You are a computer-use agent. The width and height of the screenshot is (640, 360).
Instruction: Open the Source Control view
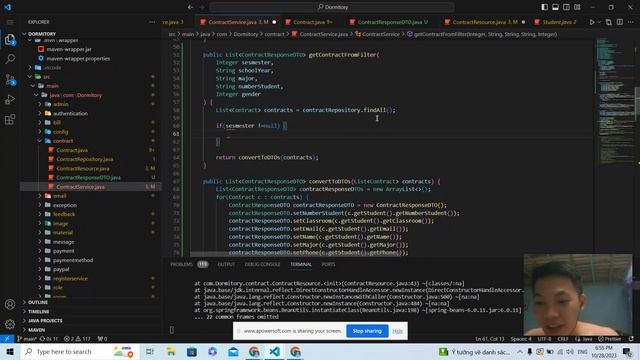tap(10, 79)
